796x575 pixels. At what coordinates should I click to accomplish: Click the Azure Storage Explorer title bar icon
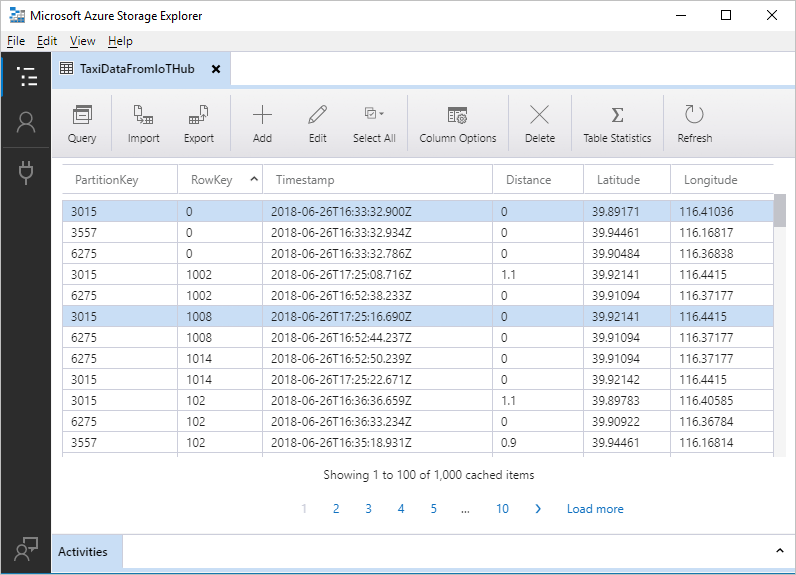coord(17,16)
